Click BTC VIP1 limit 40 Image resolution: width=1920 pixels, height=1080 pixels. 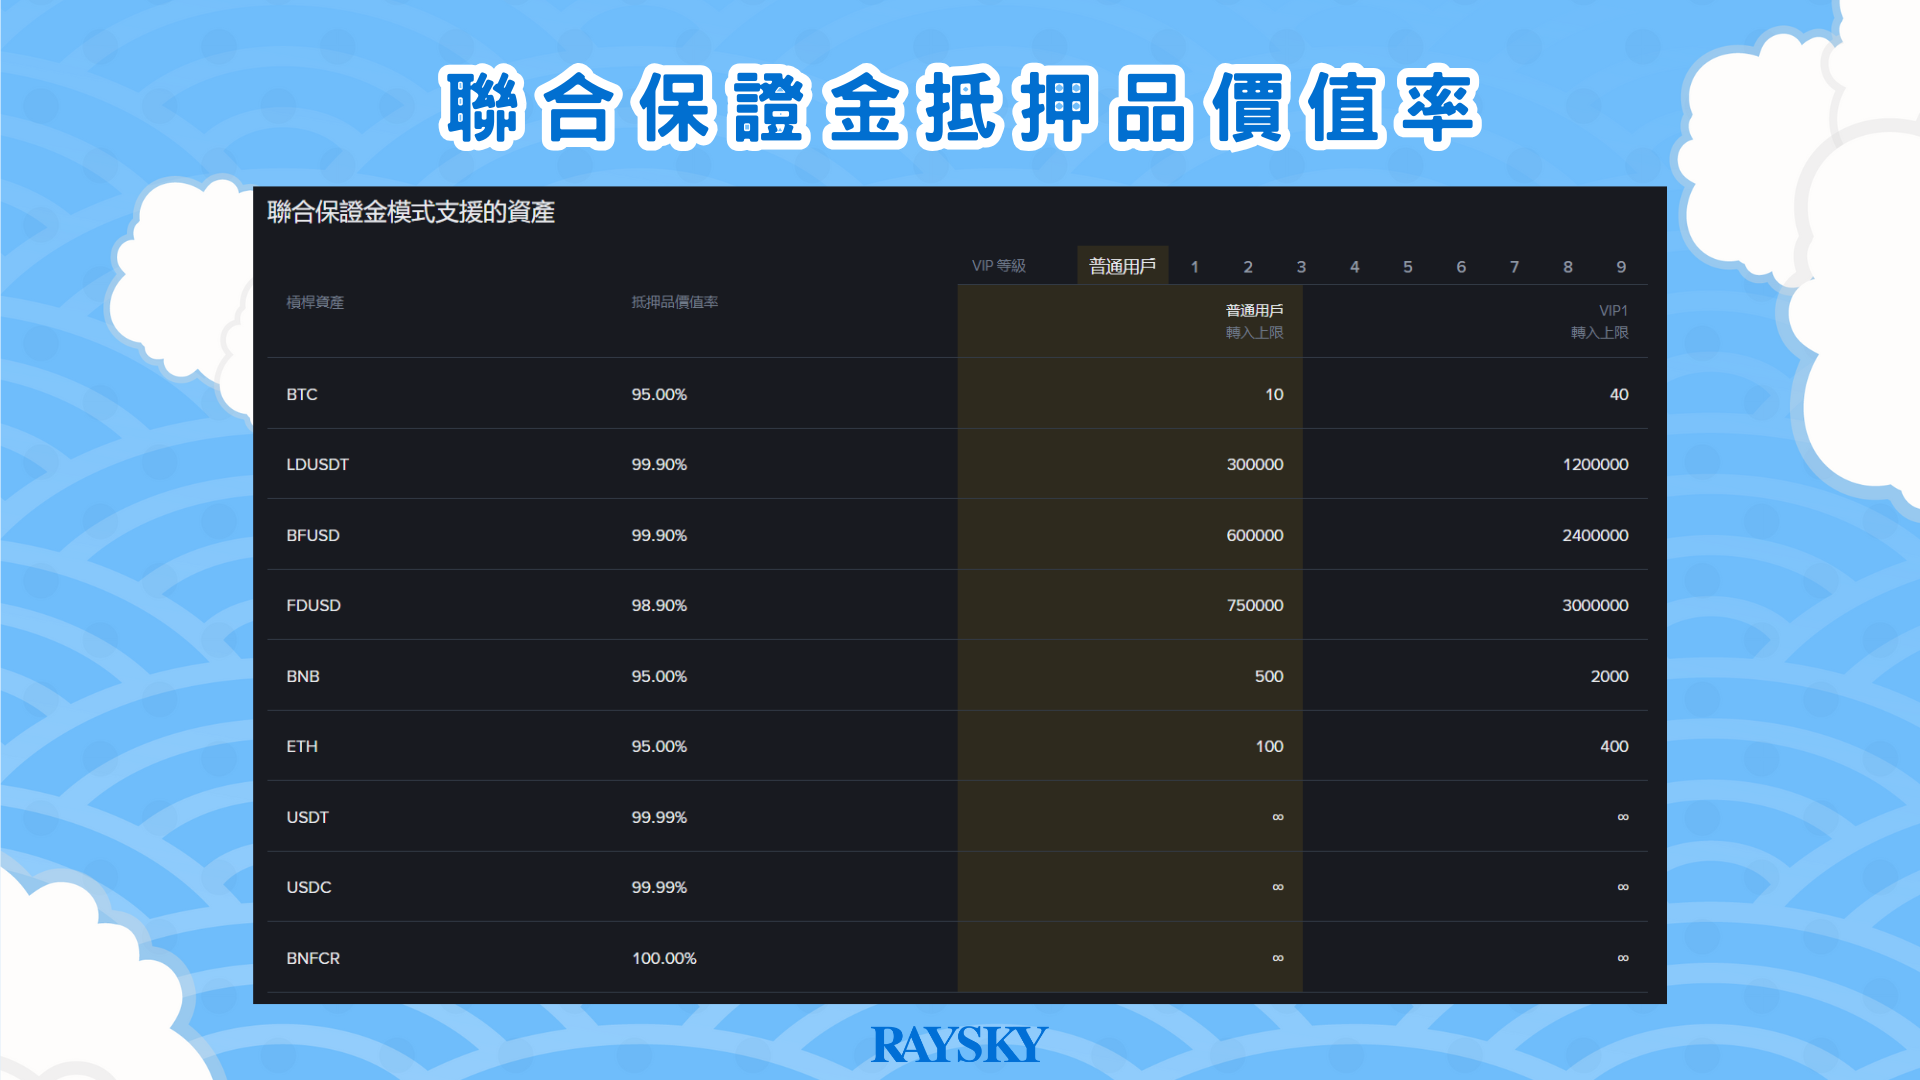coord(1619,394)
